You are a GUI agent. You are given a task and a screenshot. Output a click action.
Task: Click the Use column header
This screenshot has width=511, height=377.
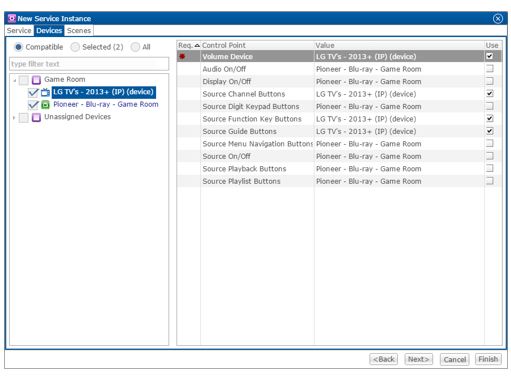click(x=493, y=45)
